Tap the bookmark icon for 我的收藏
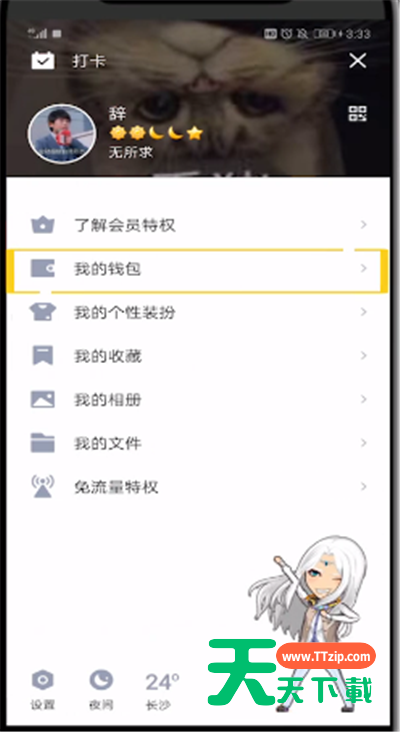 [x=42, y=356]
